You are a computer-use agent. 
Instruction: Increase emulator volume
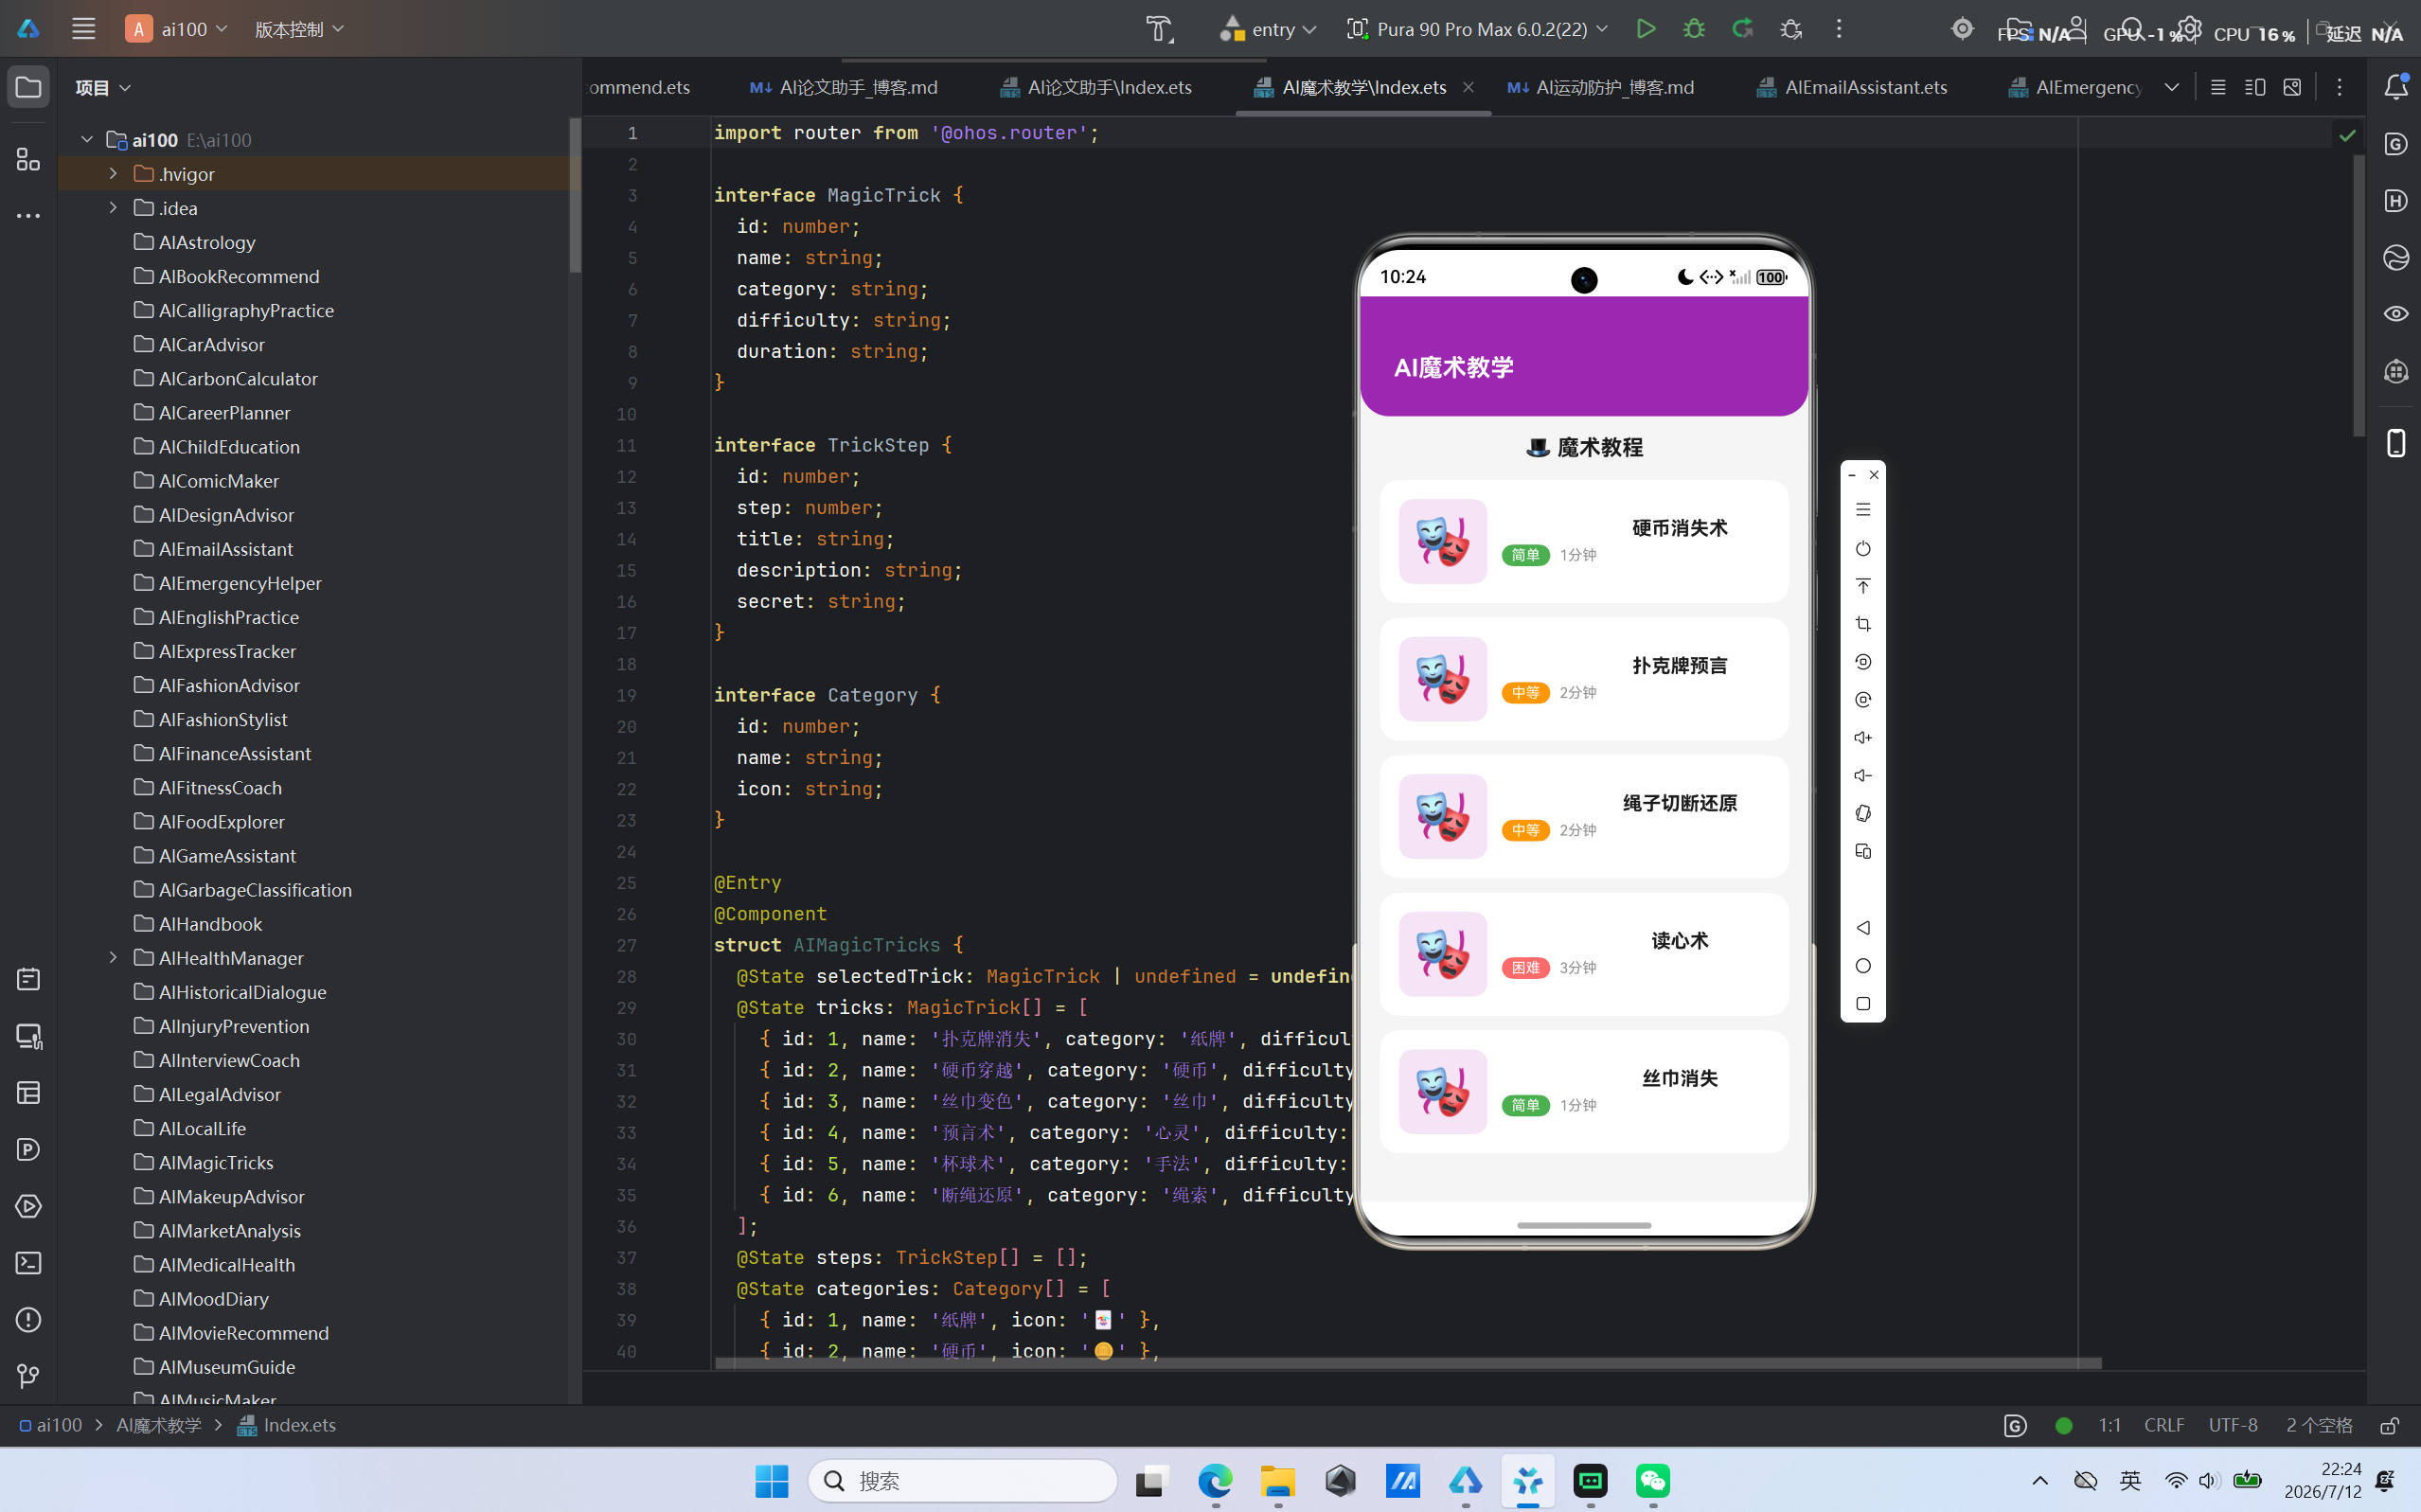(1863, 738)
